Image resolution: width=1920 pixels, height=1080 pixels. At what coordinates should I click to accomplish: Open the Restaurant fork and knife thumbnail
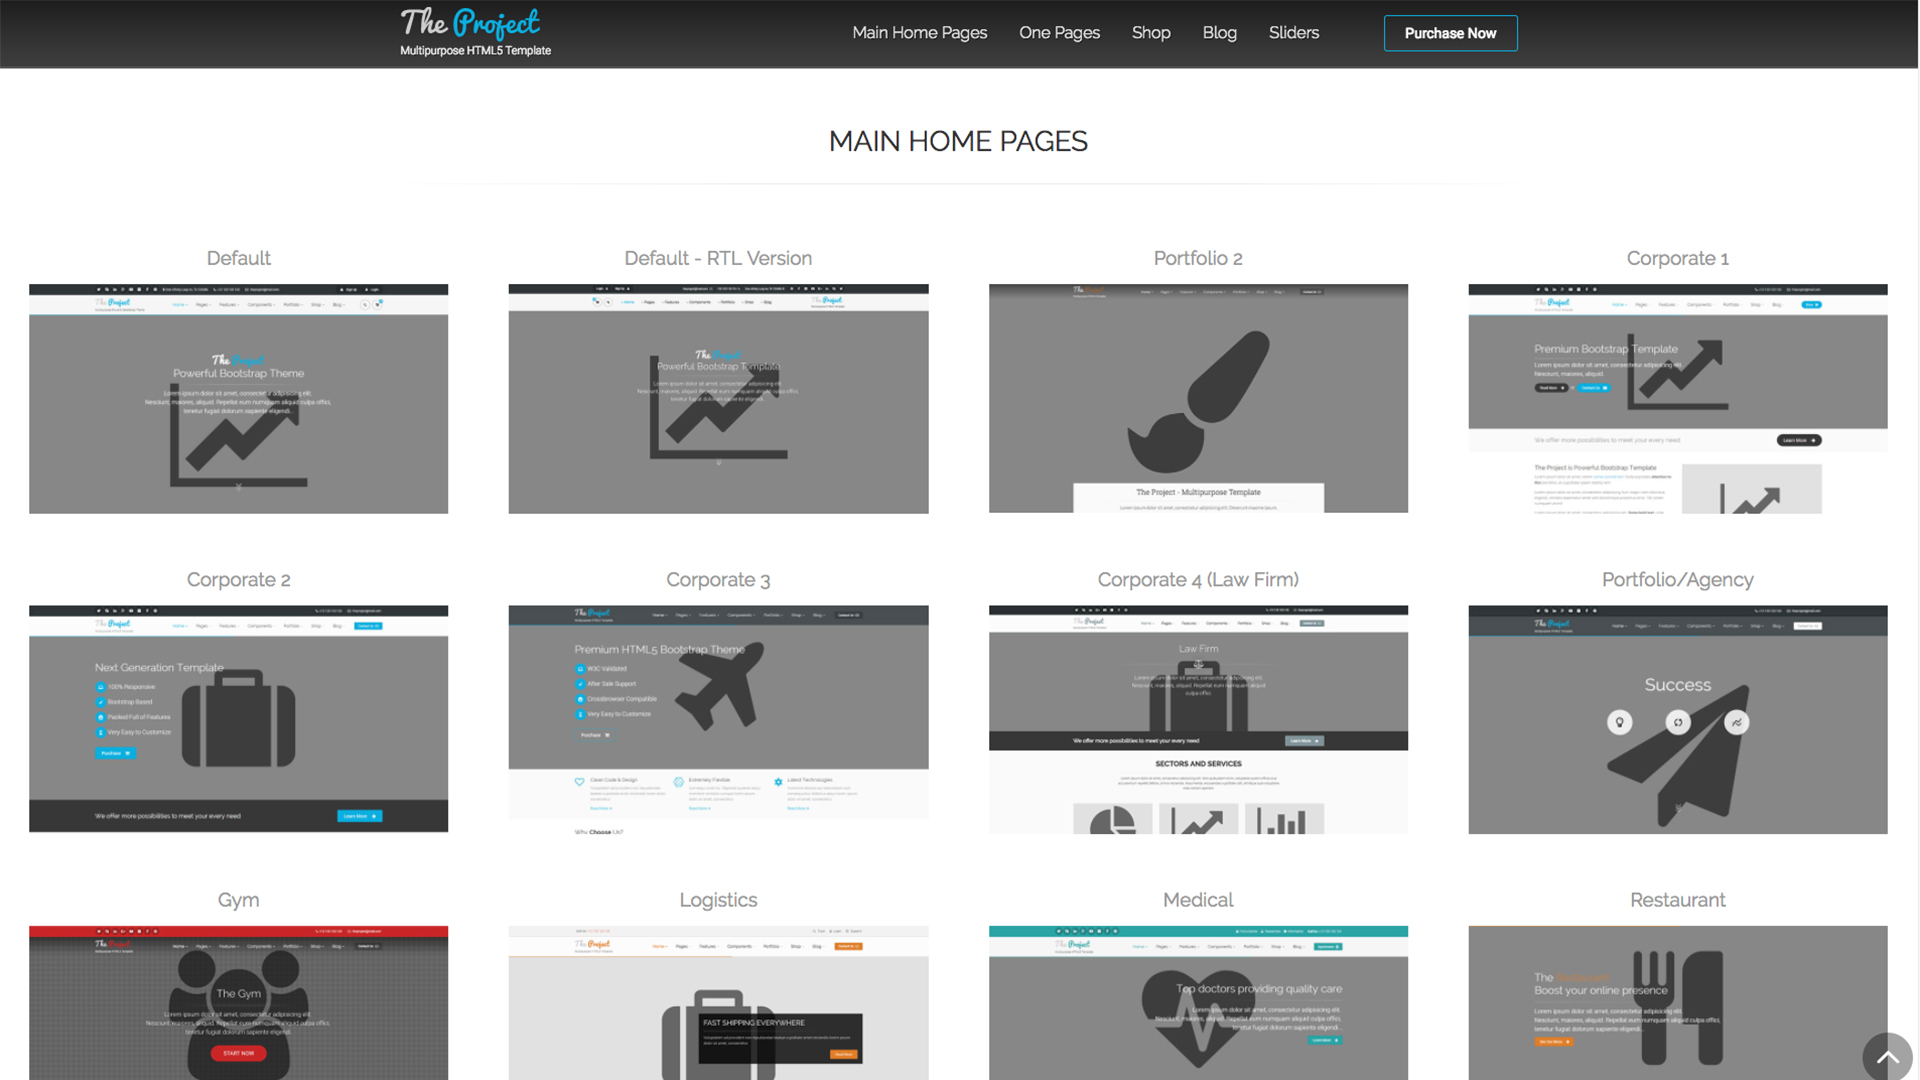pos(1677,1002)
